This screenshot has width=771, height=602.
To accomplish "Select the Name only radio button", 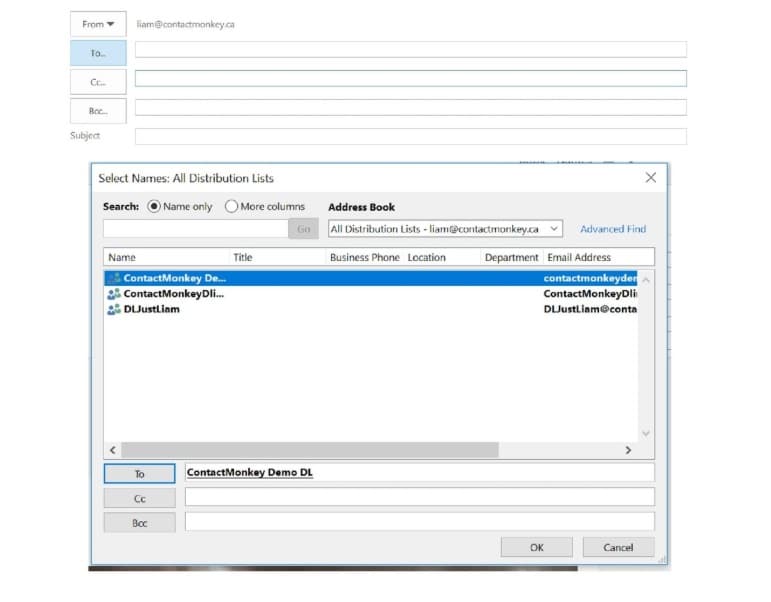I will [x=154, y=207].
